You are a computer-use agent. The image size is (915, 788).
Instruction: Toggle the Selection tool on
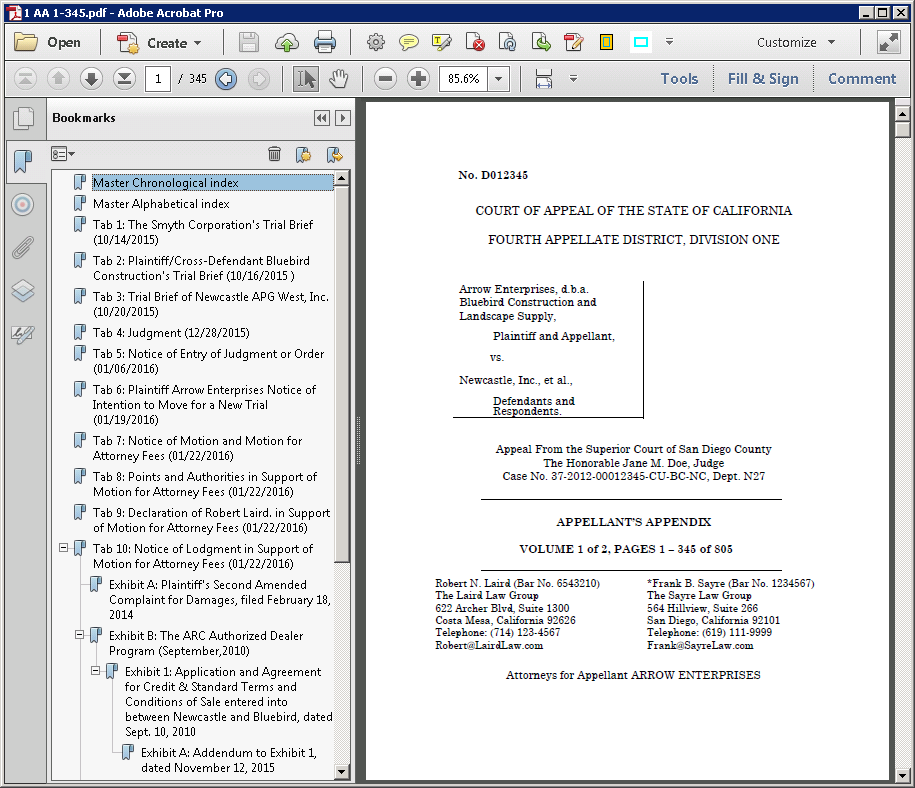[305, 78]
